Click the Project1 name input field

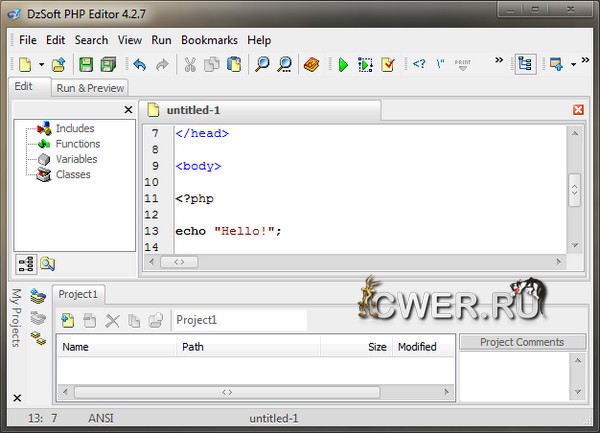238,321
